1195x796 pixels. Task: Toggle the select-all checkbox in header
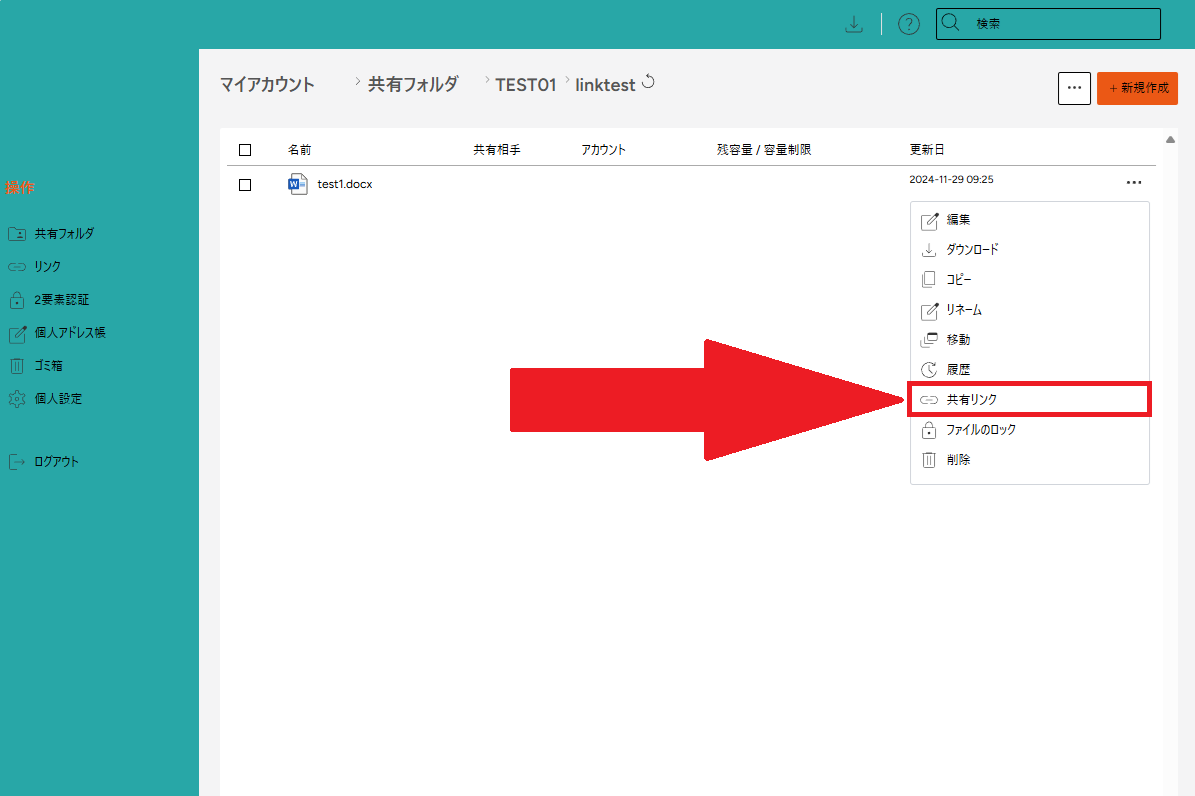point(245,150)
